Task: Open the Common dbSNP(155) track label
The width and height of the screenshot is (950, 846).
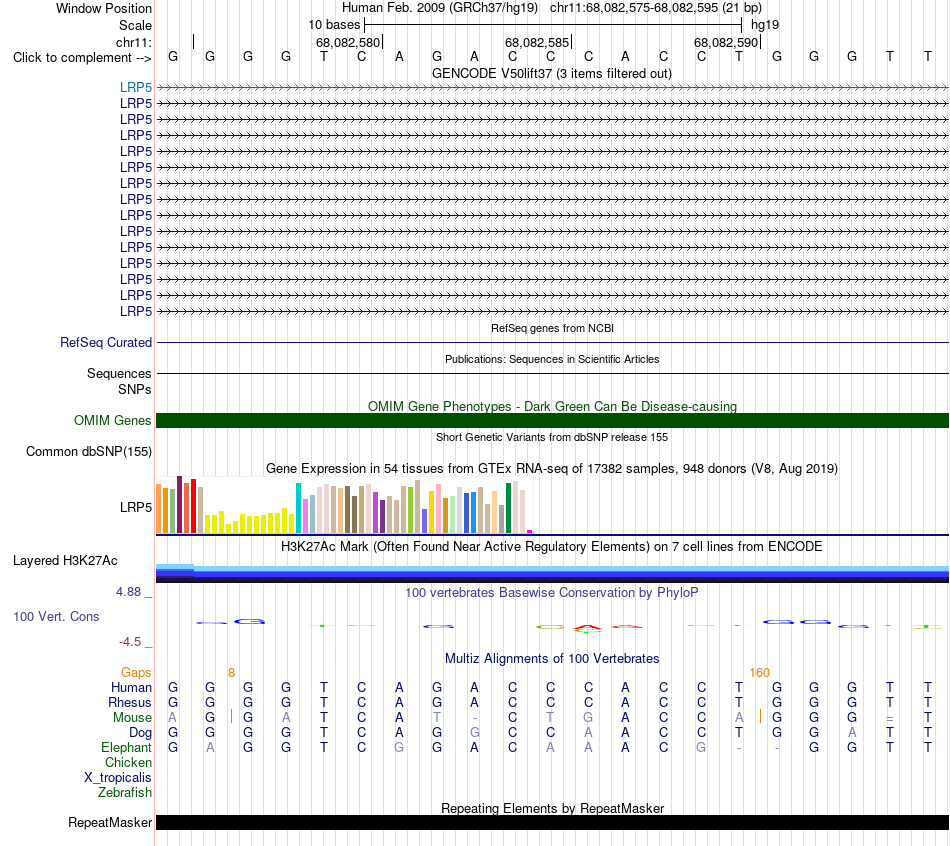Action: 89,451
